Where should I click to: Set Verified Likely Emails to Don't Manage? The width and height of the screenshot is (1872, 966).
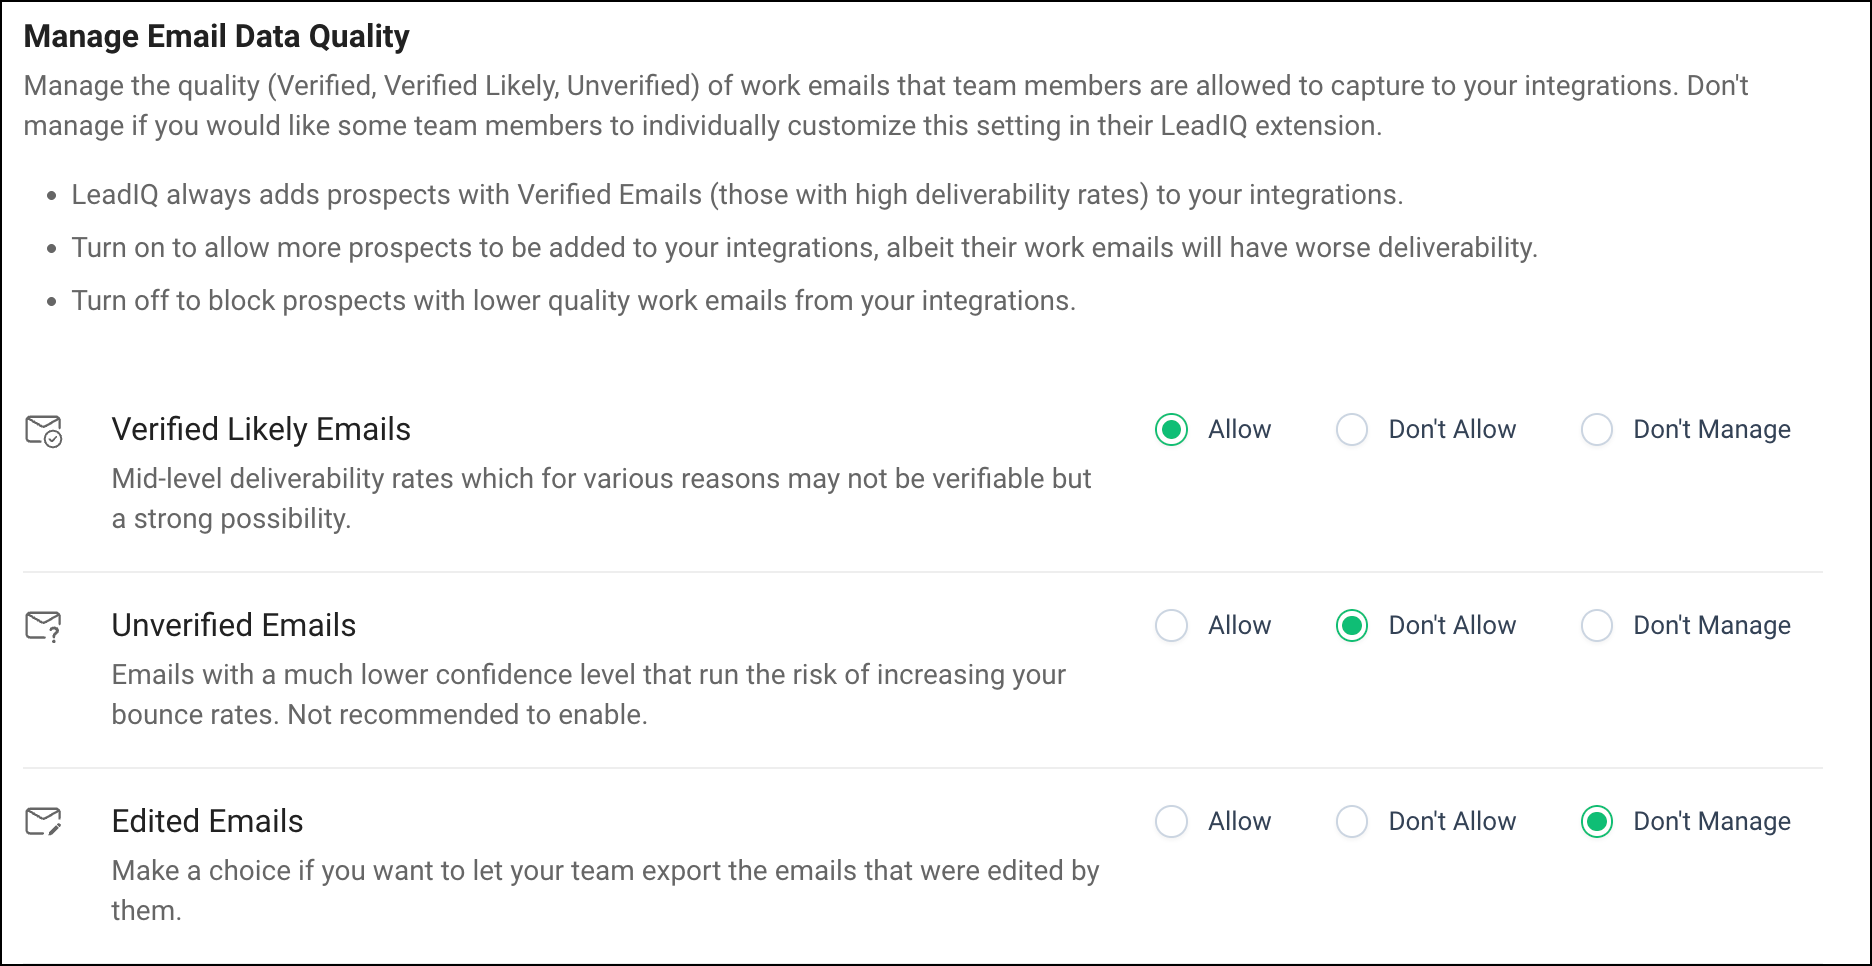point(1597,430)
